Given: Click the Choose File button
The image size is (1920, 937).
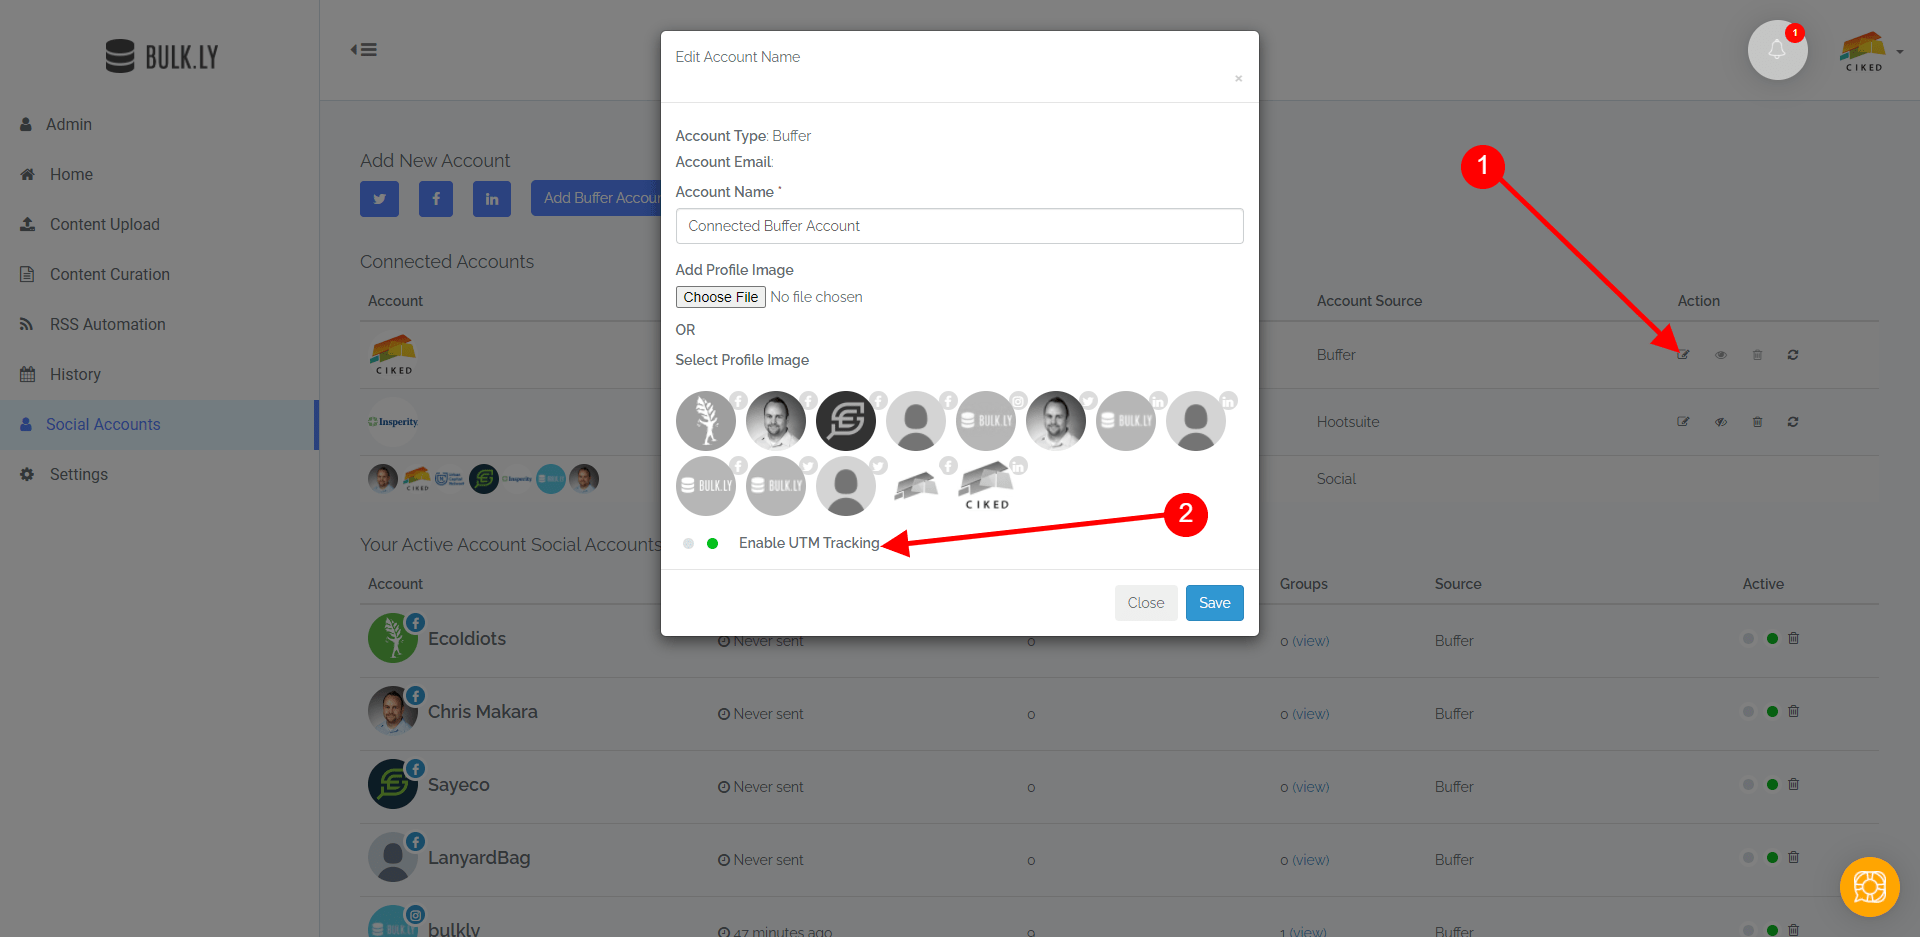Looking at the screenshot, I should [x=720, y=297].
